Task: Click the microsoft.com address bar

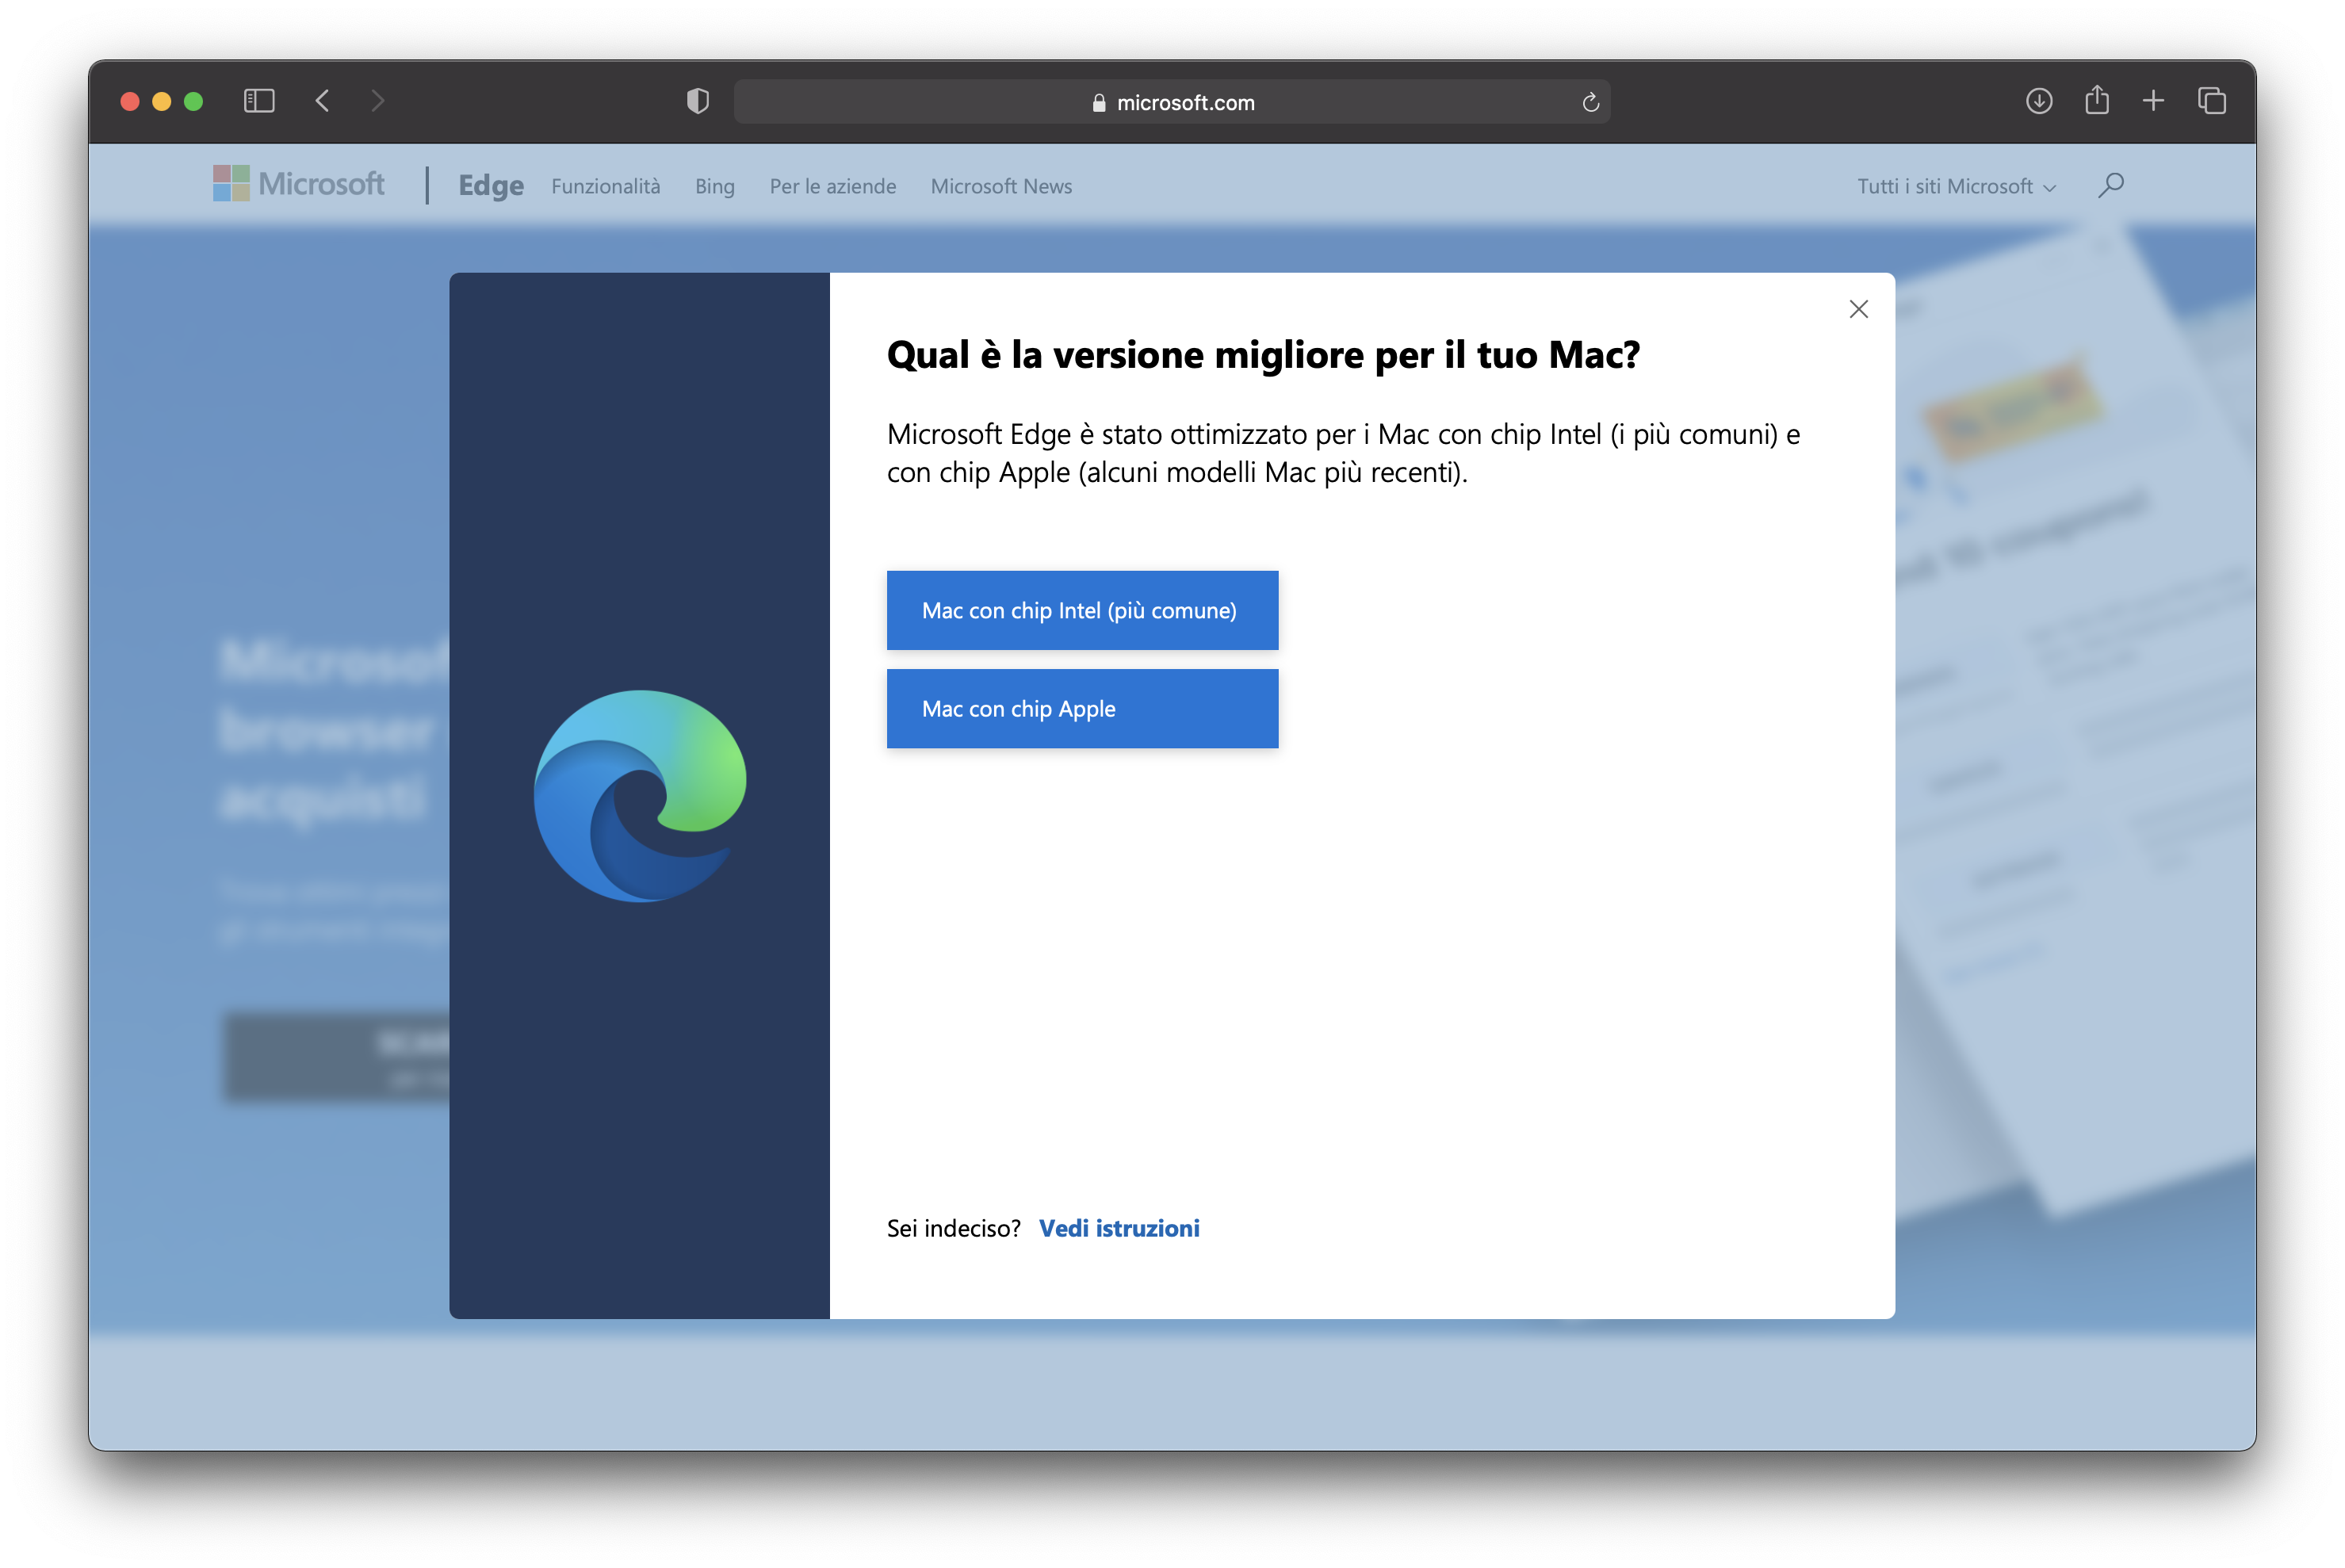Action: [x=1171, y=102]
